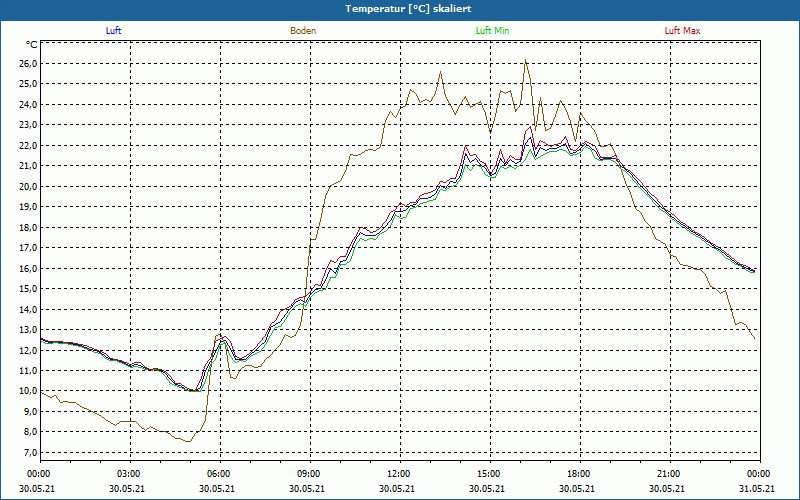
Task: Click the 18:00 time axis label
Action: (580, 474)
